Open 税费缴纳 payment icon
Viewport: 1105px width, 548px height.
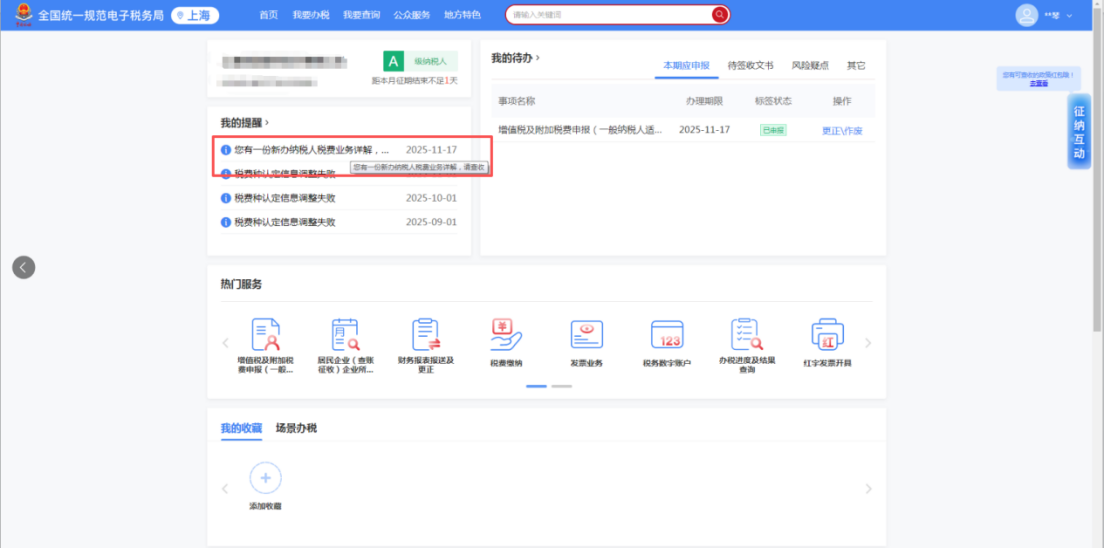pos(506,335)
